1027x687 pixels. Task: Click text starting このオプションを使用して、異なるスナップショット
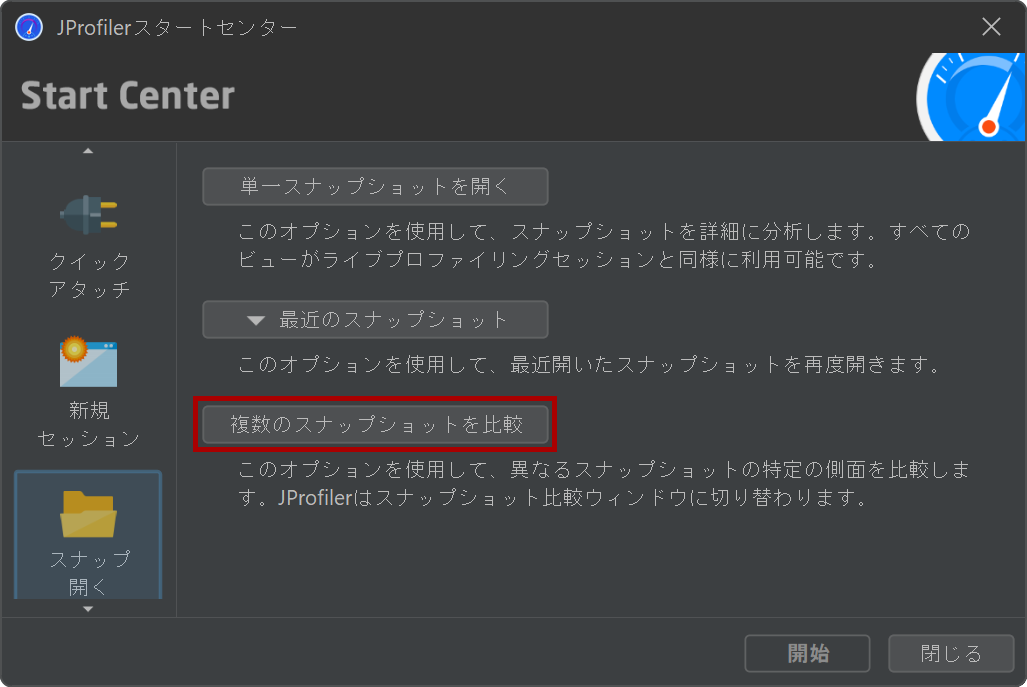click(603, 483)
